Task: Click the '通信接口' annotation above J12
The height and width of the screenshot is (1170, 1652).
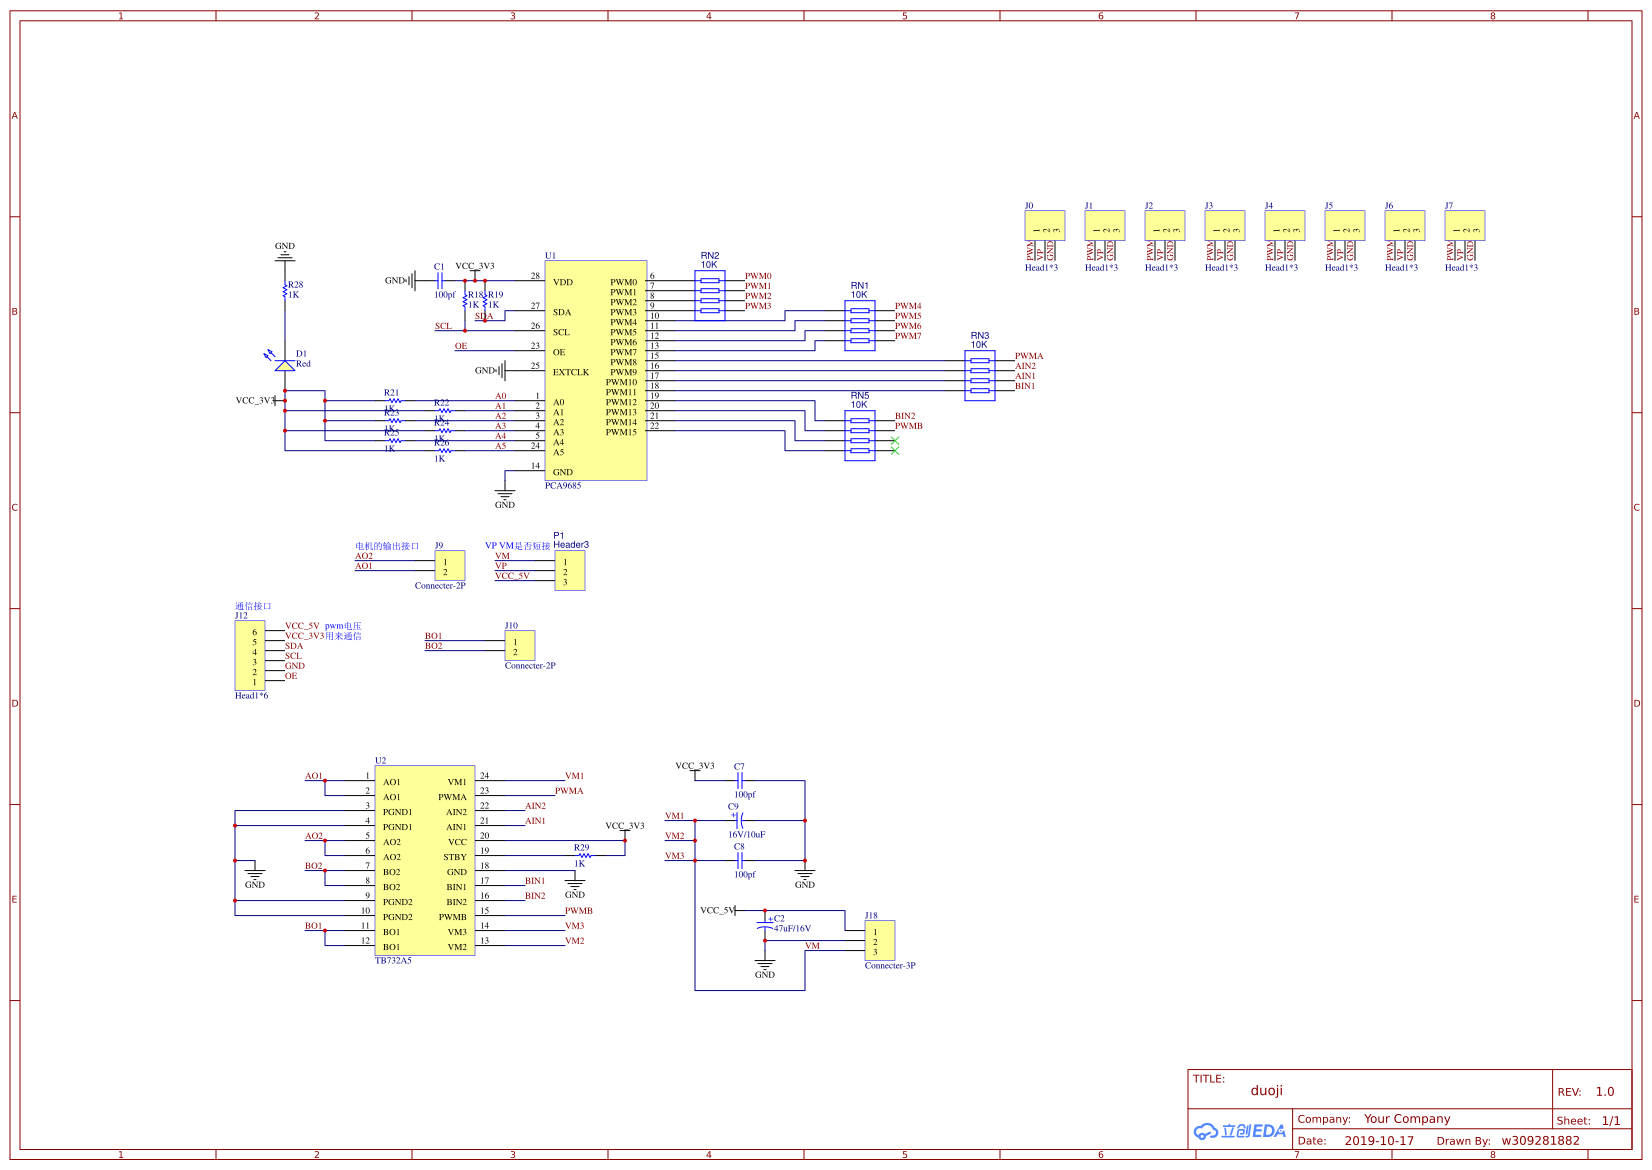Action: click(x=253, y=606)
